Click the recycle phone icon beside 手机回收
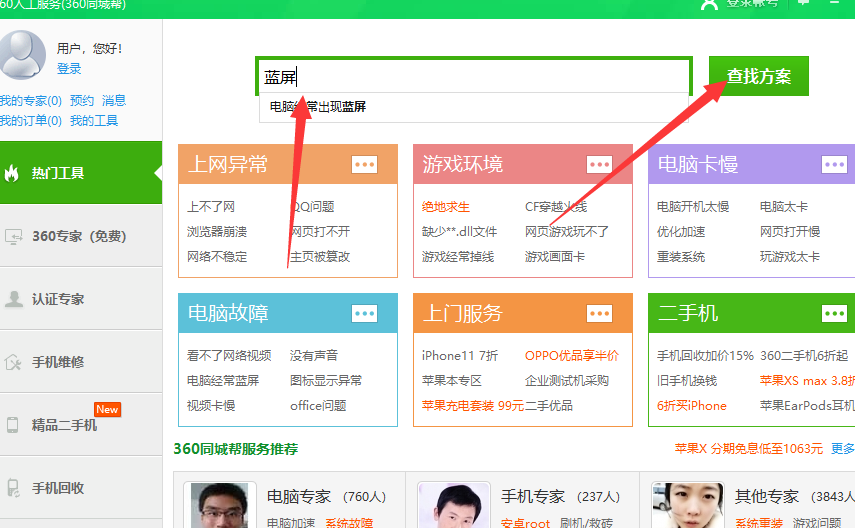The image size is (855, 528). 13,488
